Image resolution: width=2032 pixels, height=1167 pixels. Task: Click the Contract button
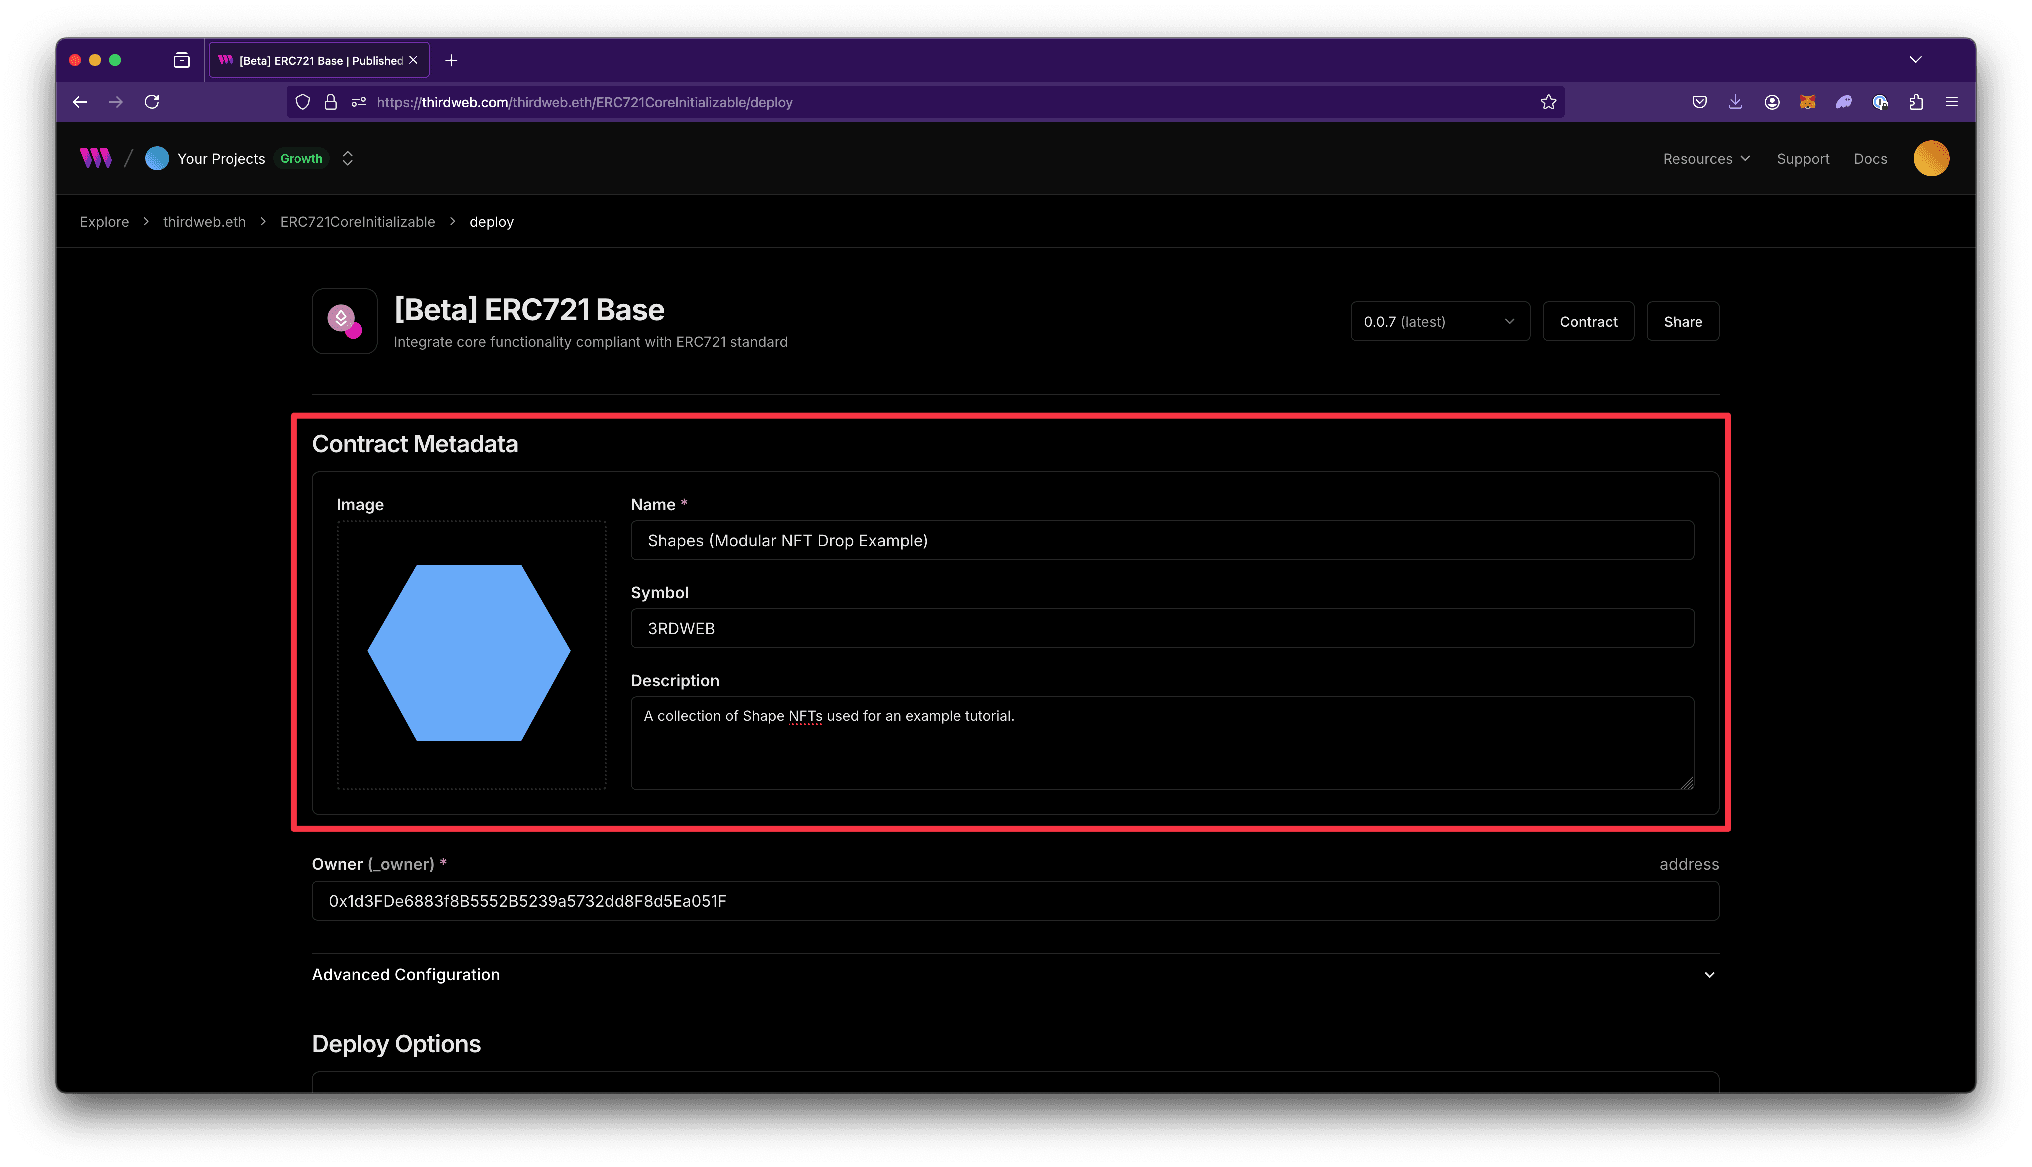click(x=1588, y=321)
